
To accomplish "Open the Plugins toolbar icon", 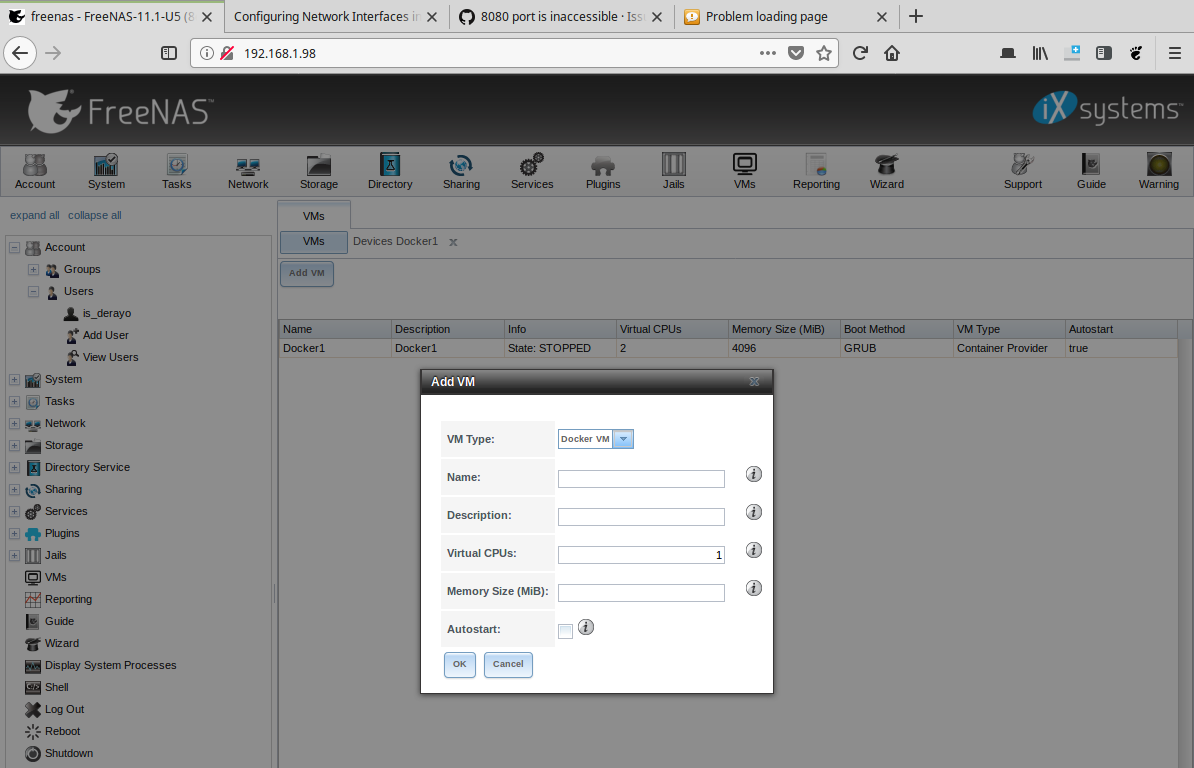I will [x=603, y=171].
